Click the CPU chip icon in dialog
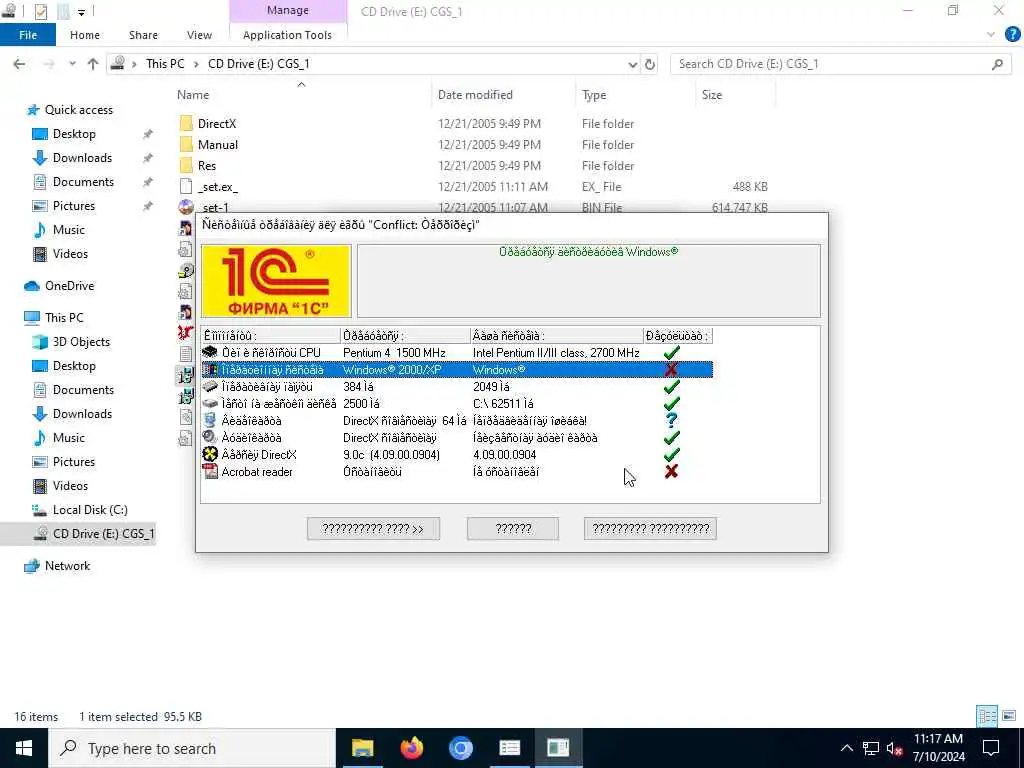1024x768 pixels. click(x=210, y=353)
